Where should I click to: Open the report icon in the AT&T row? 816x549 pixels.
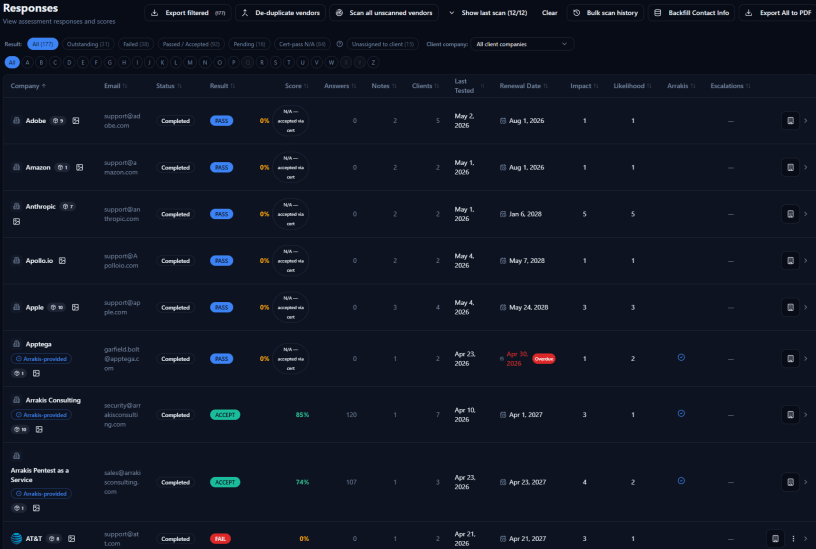775,539
